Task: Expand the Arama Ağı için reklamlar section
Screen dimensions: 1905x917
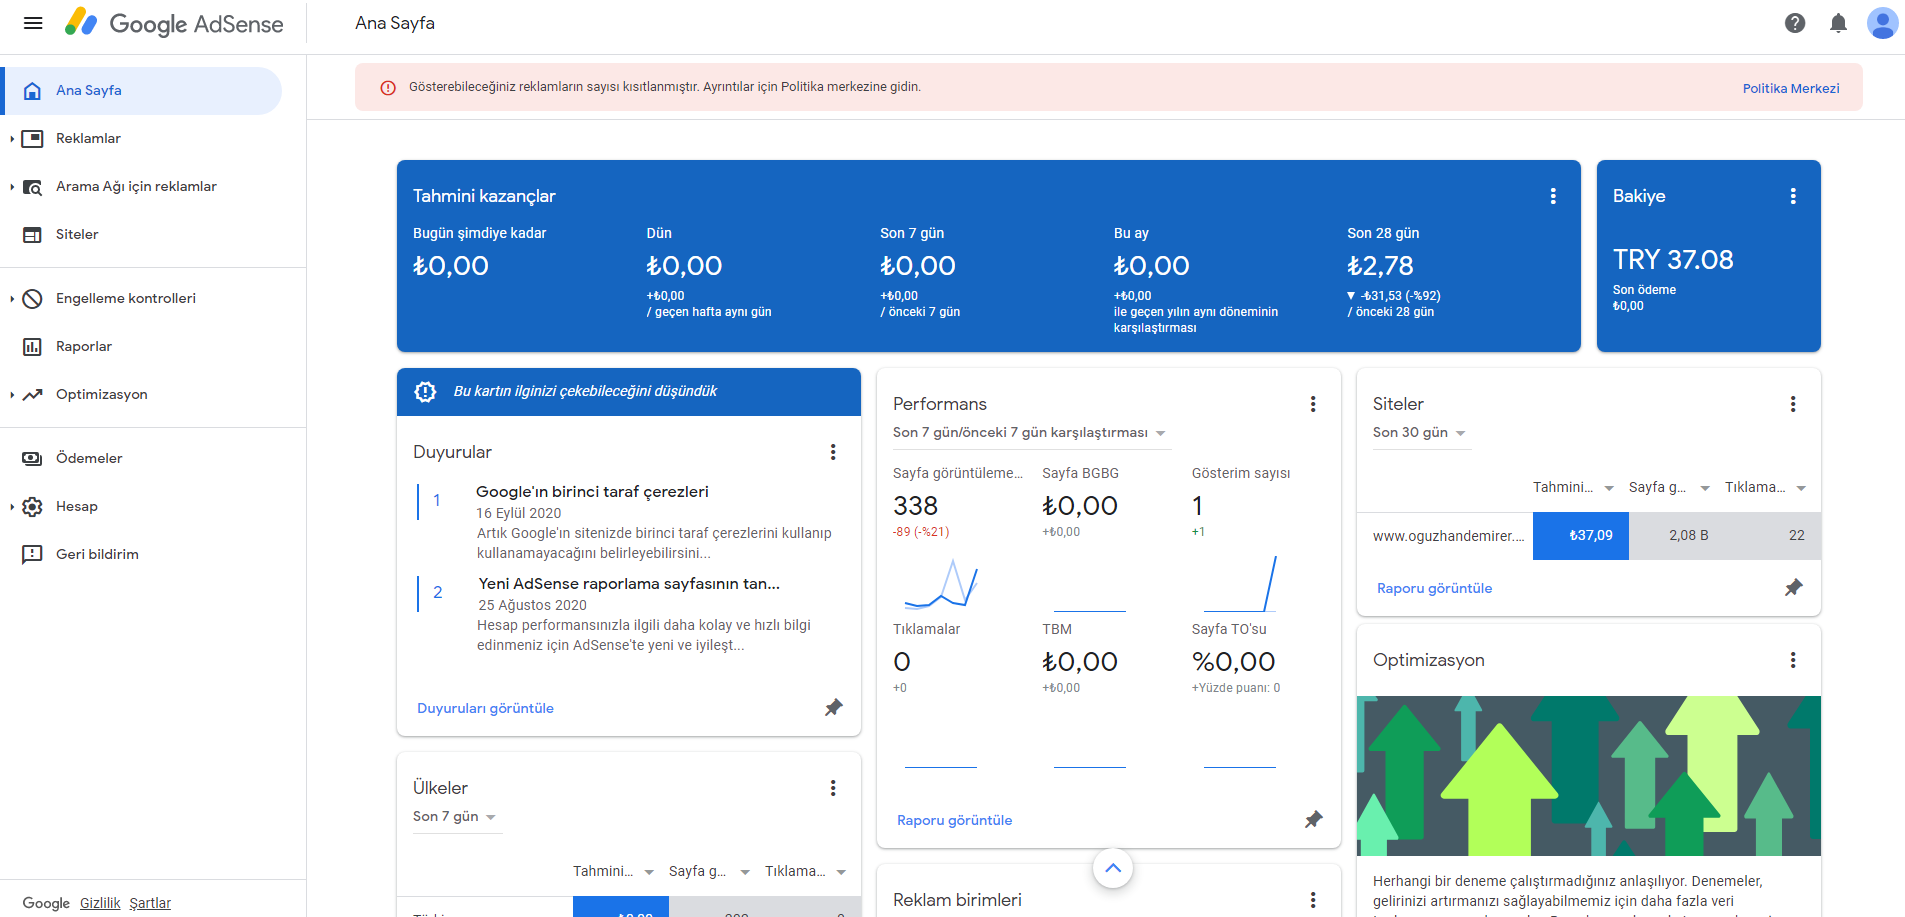Action: pos(12,186)
